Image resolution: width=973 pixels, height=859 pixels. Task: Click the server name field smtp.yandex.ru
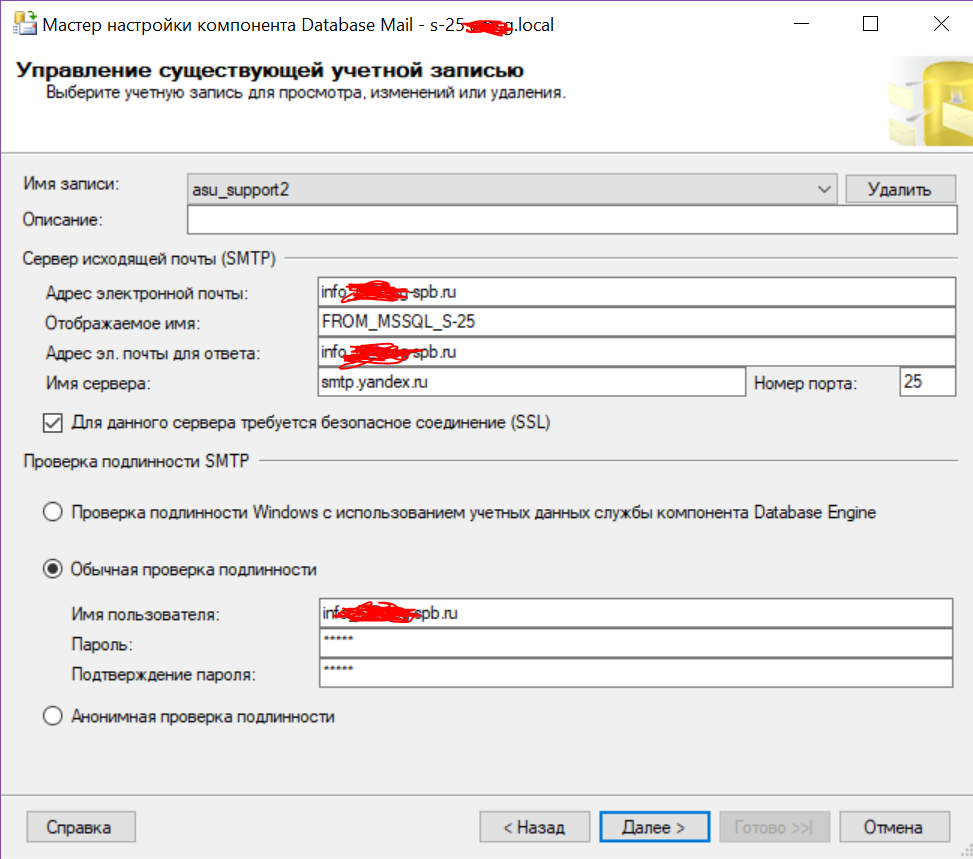pos(530,382)
